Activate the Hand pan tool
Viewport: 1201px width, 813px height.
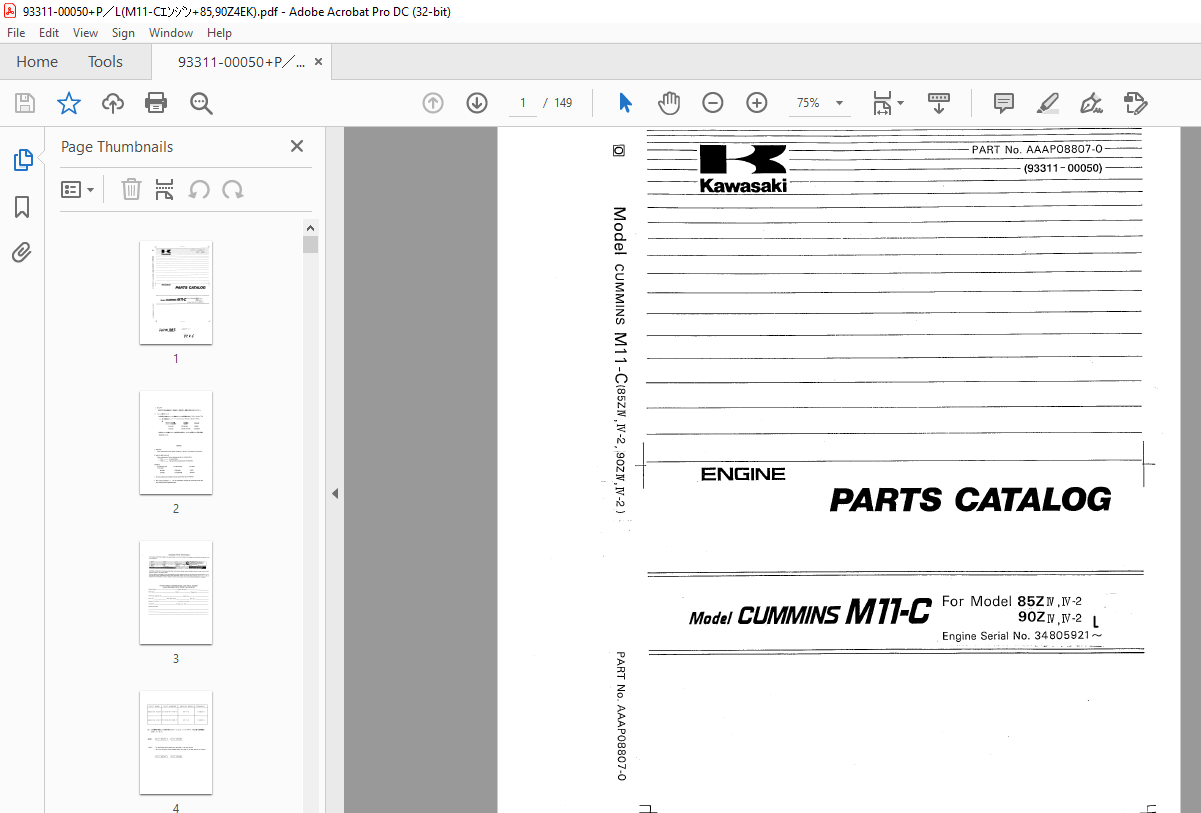click(668, 103)
